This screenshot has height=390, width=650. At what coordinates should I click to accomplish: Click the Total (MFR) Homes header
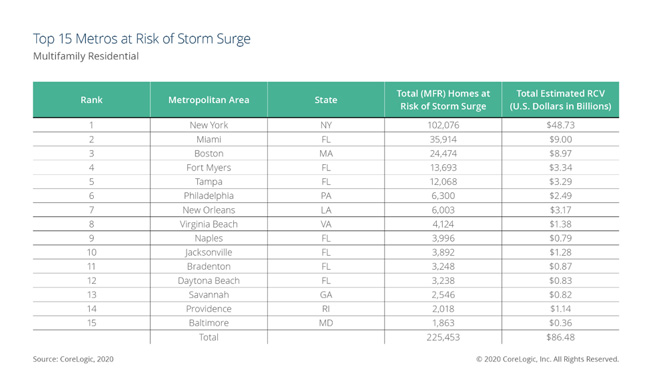(x=443, y=100)
